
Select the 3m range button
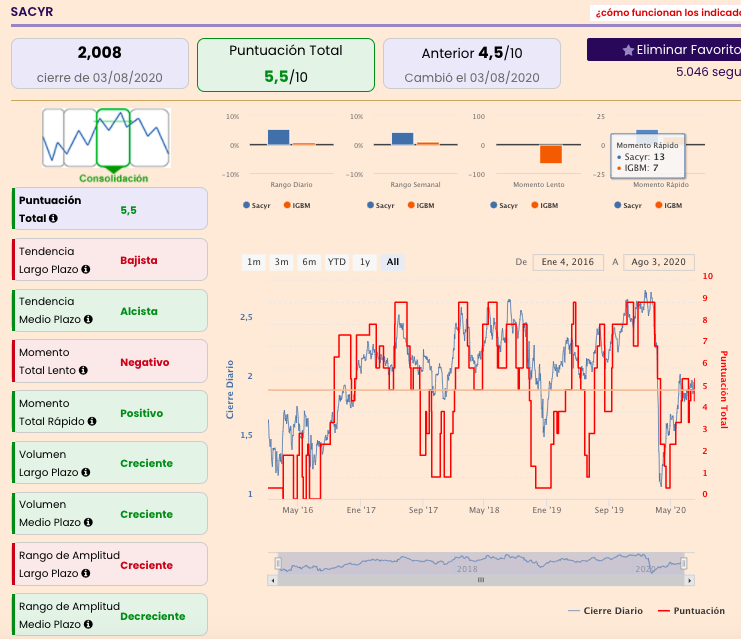tap(282, 262)
